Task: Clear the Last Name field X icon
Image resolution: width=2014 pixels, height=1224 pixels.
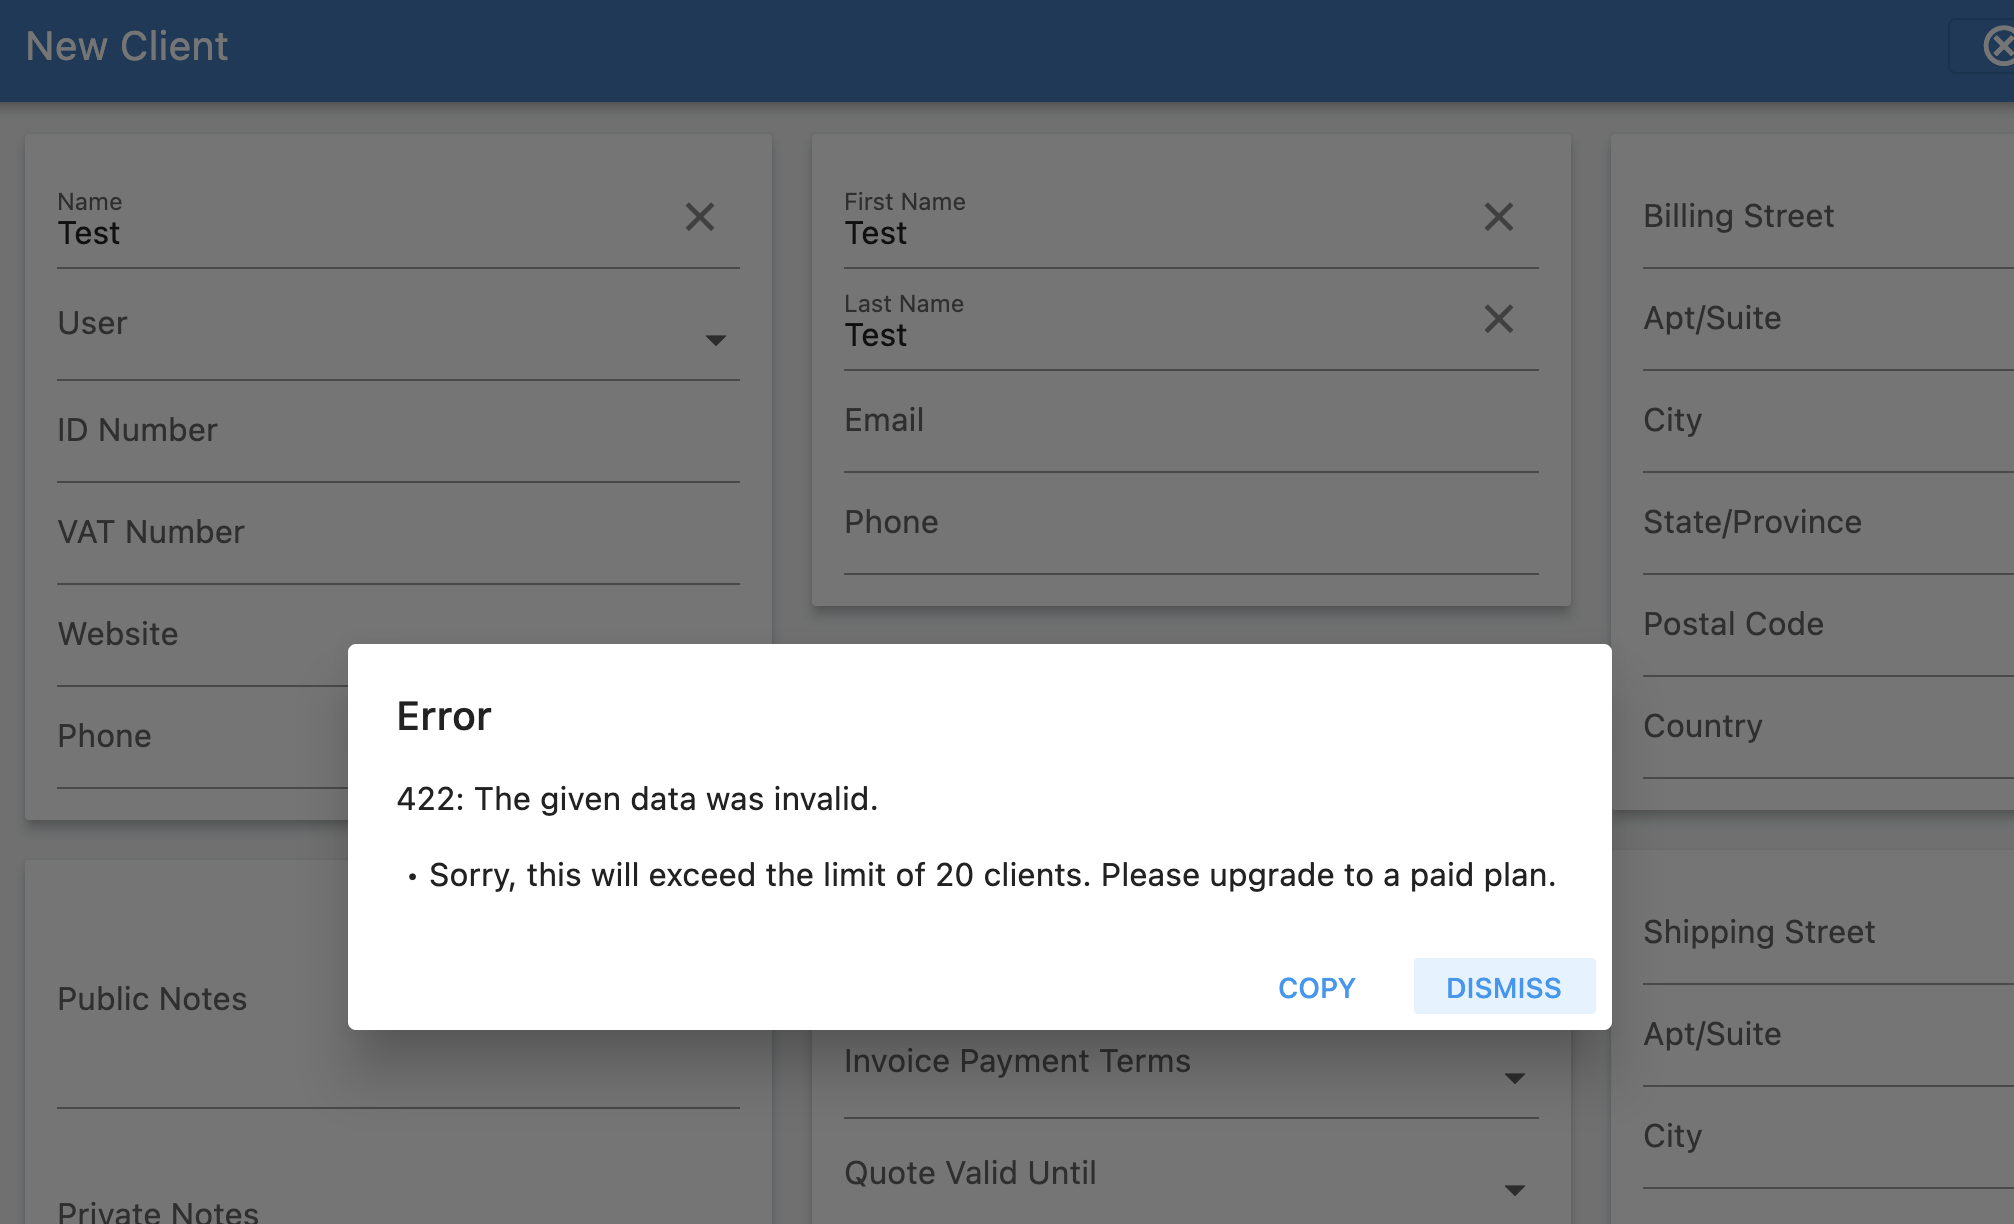Action: tap(1498, 319)
